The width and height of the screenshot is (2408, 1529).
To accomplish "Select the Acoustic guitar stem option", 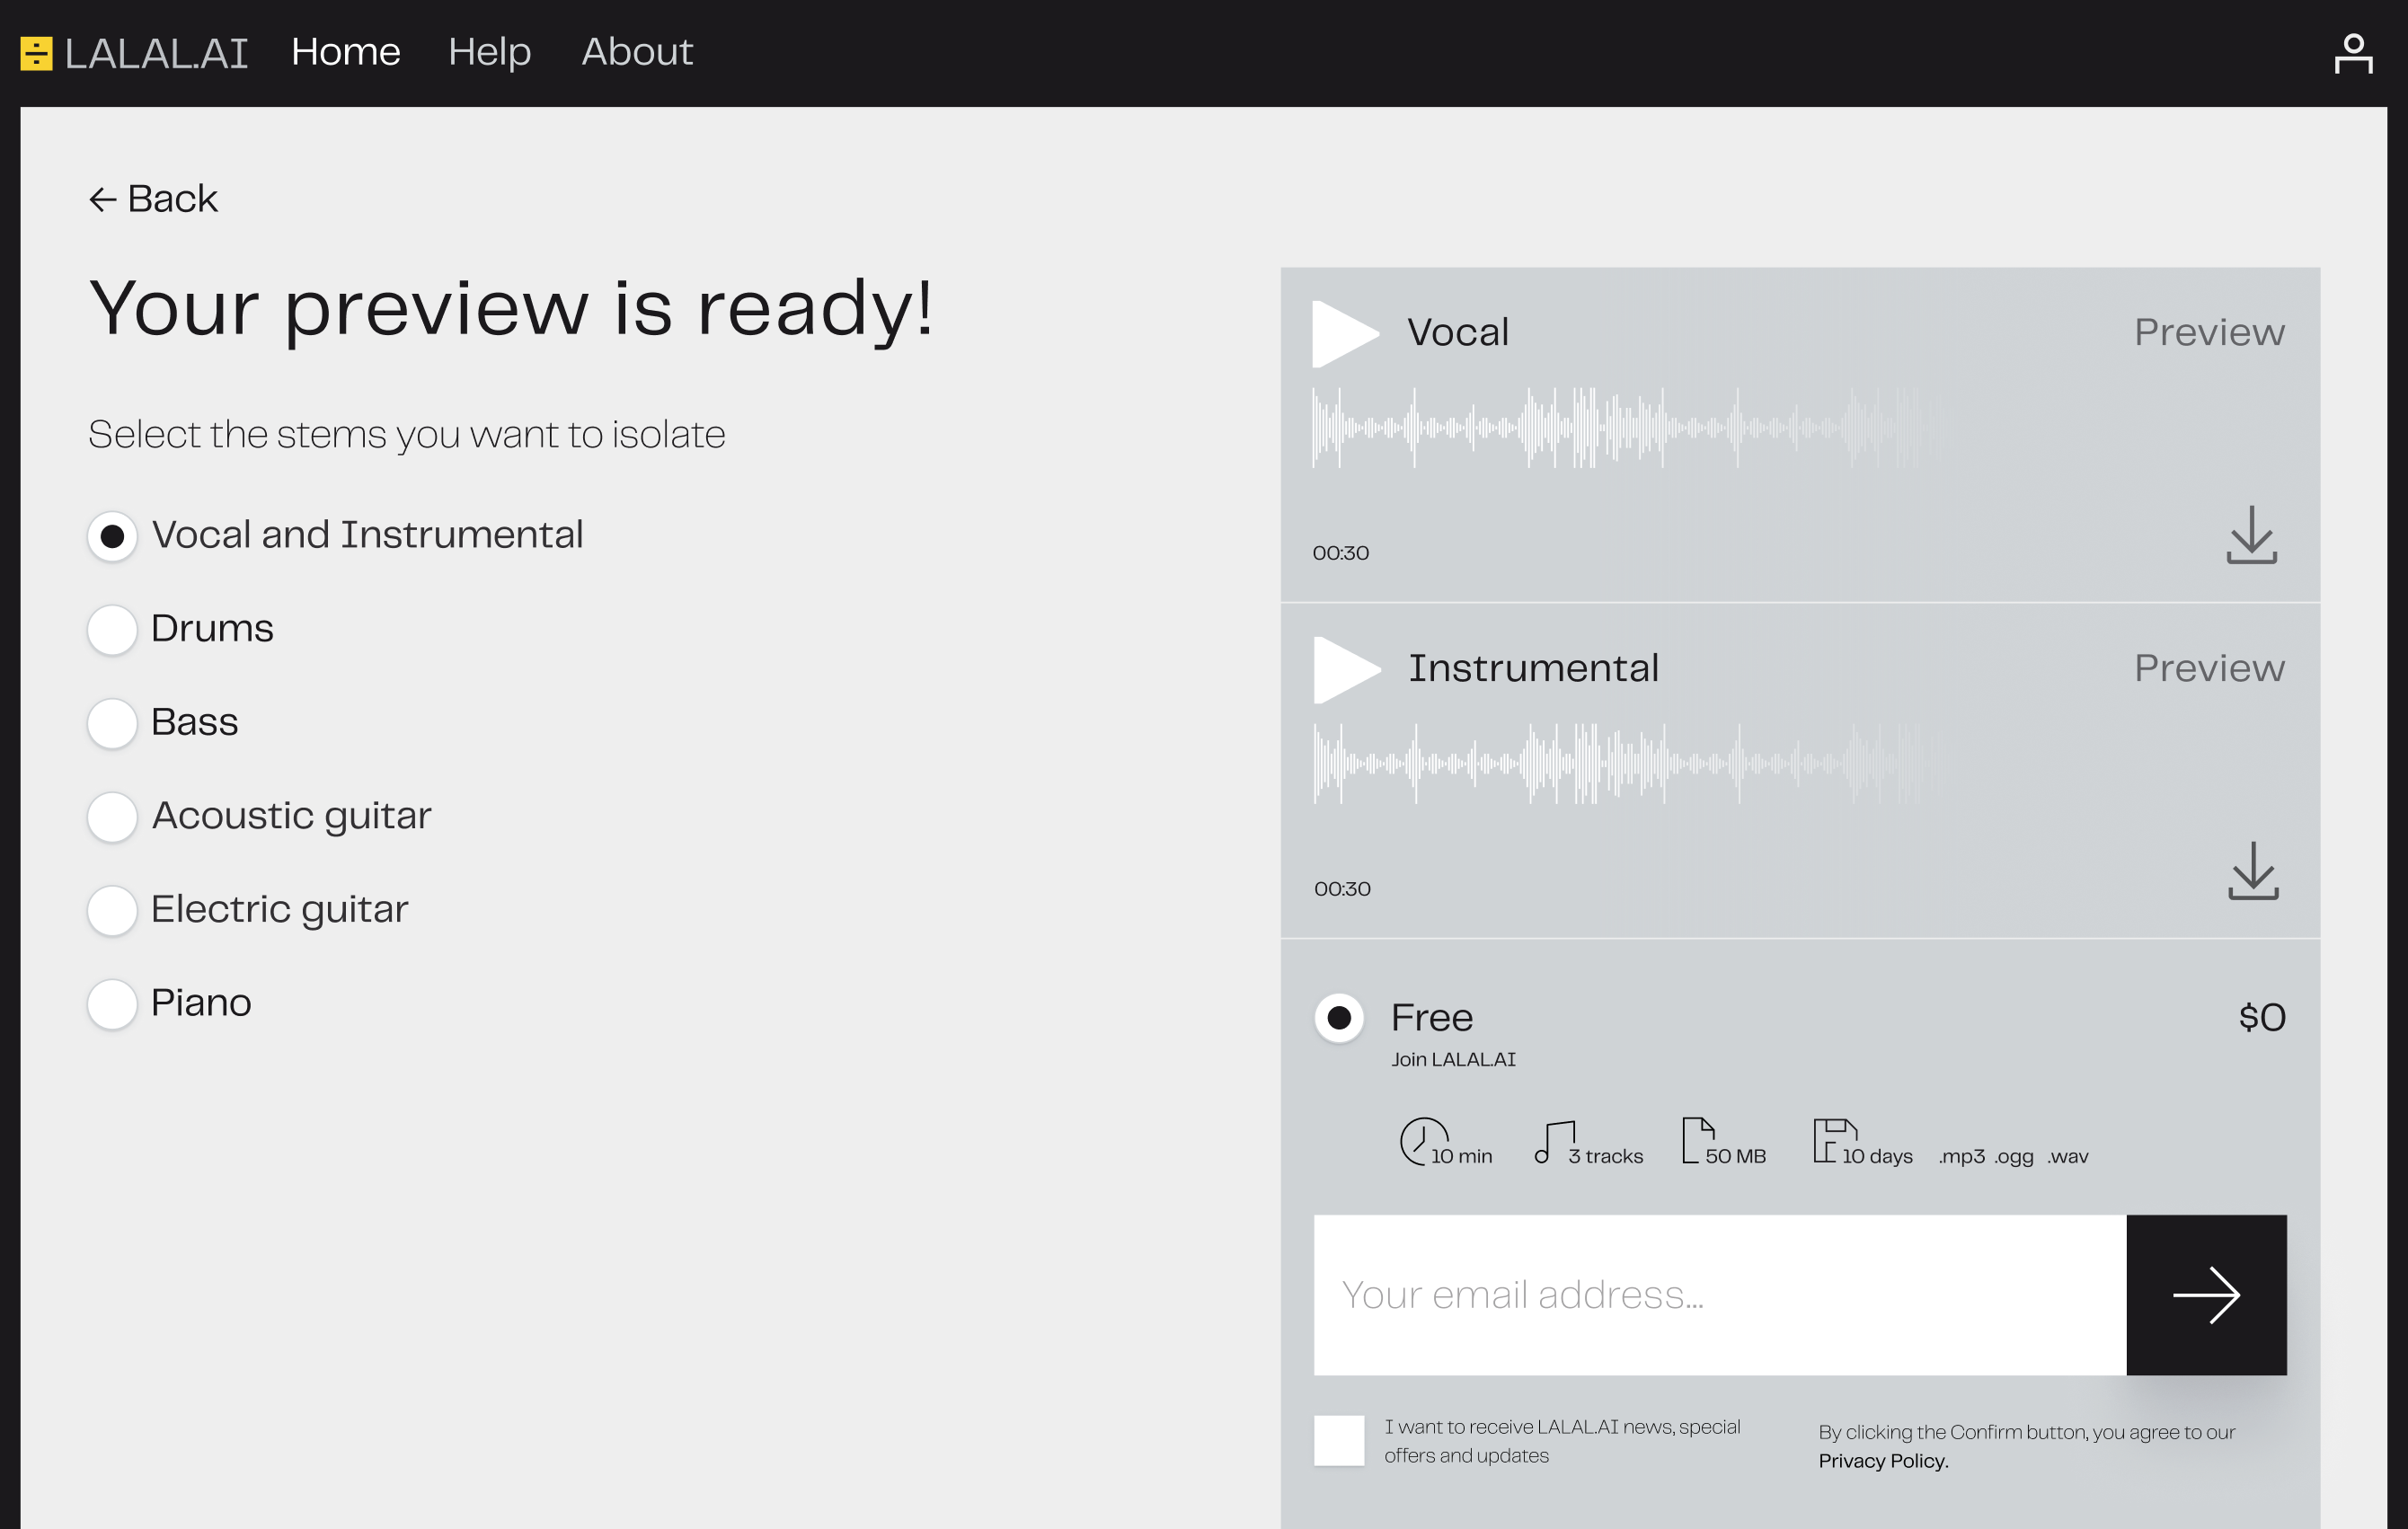I will (x=112, y=817).
